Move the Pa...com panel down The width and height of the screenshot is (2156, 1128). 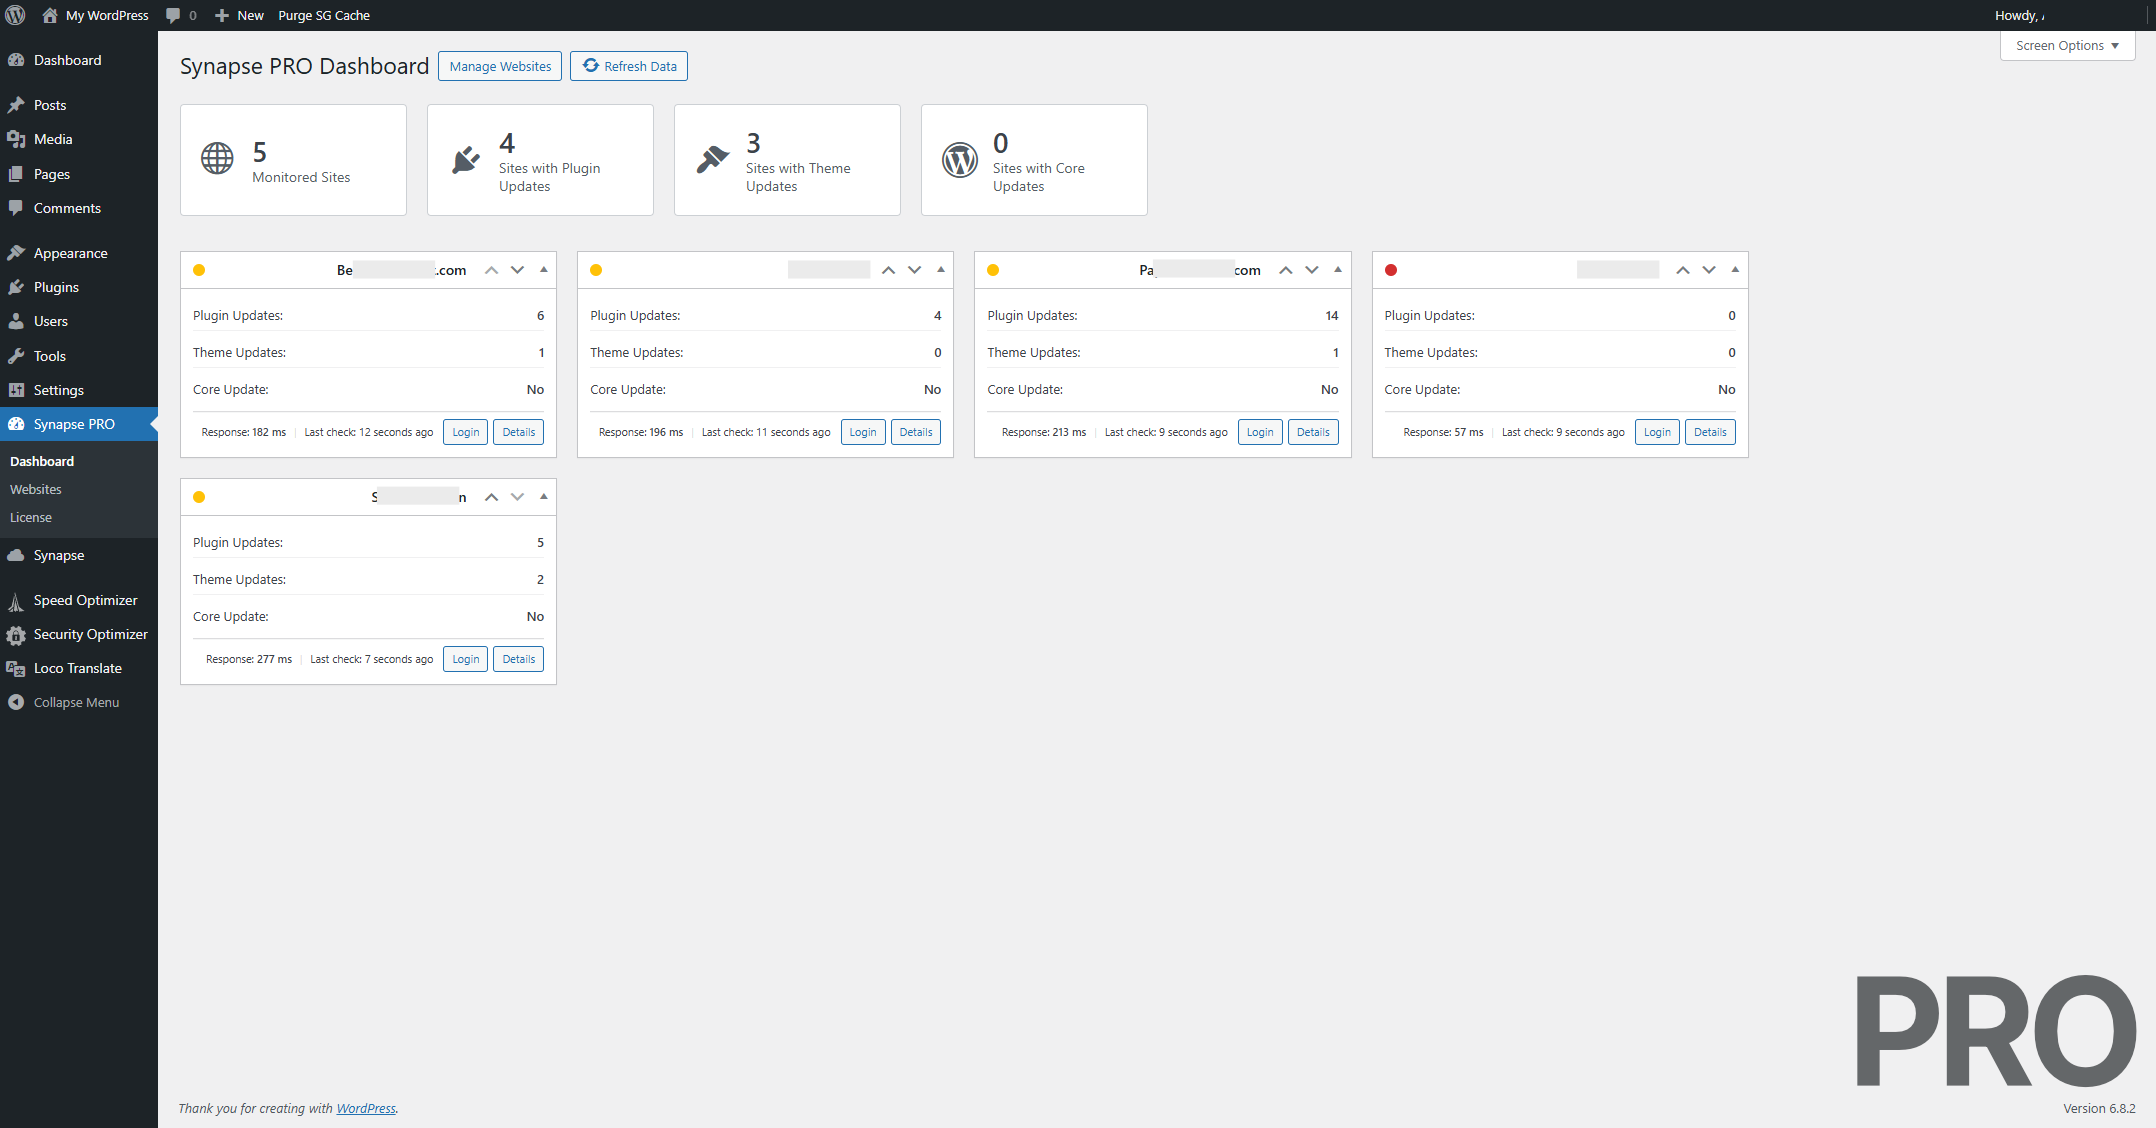1311,270
